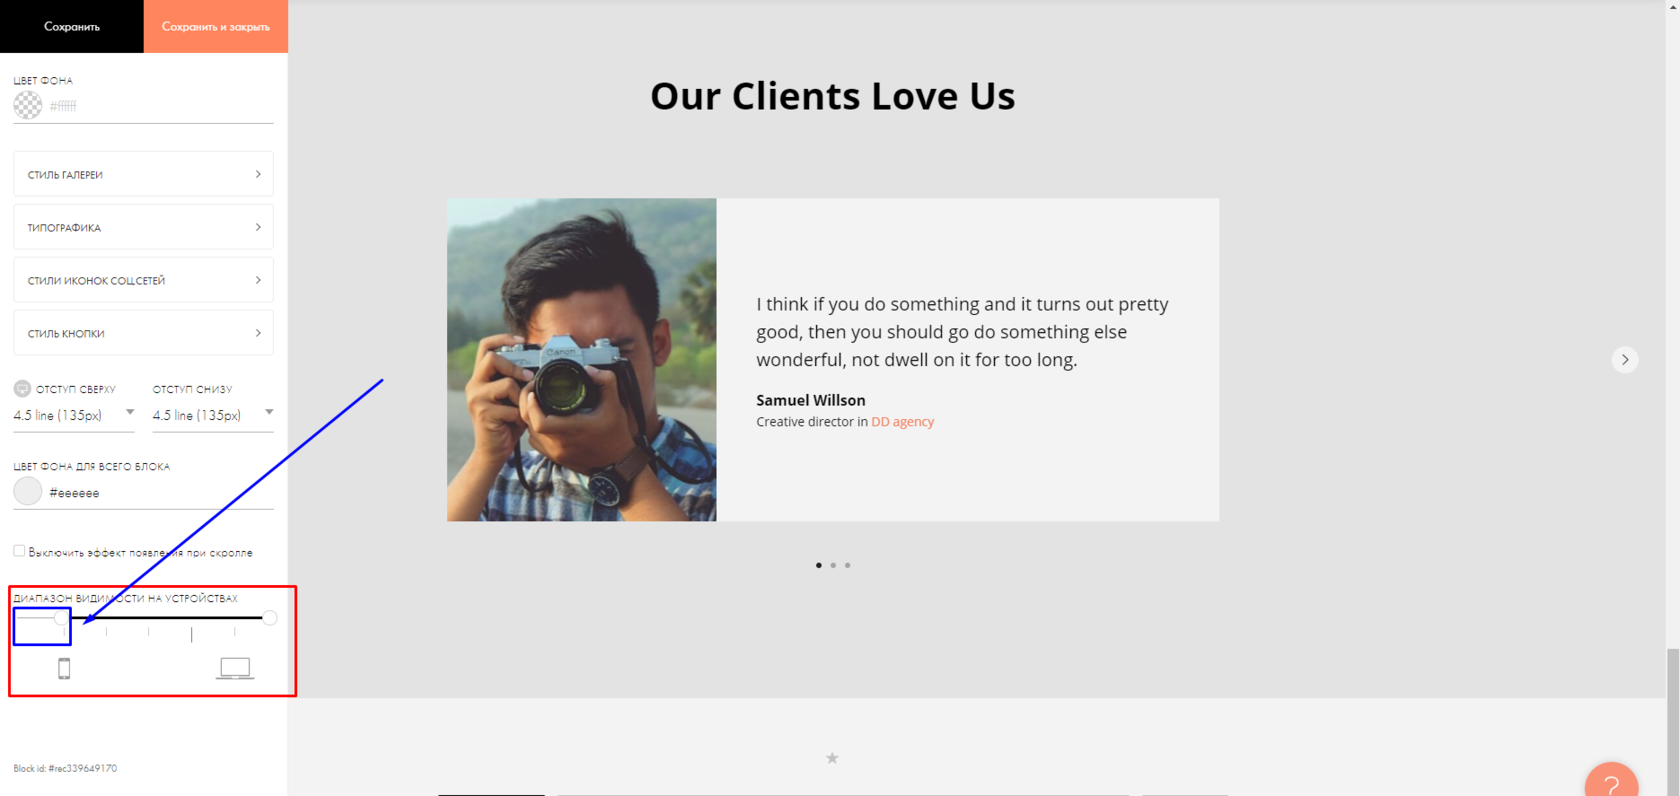Click the mobile phone device icon
Viewport: 1680px width, 796px height.
click(64, 669)
